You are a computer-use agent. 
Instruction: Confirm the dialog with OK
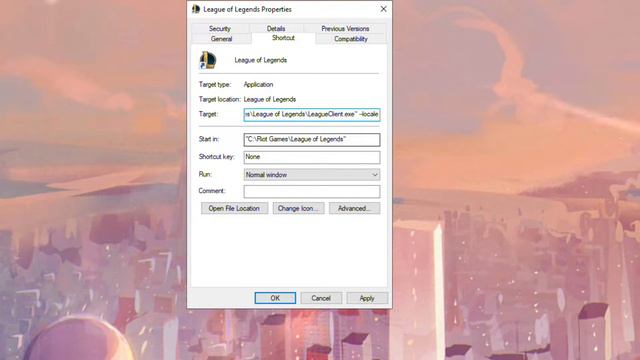click(x=275, y=298)
